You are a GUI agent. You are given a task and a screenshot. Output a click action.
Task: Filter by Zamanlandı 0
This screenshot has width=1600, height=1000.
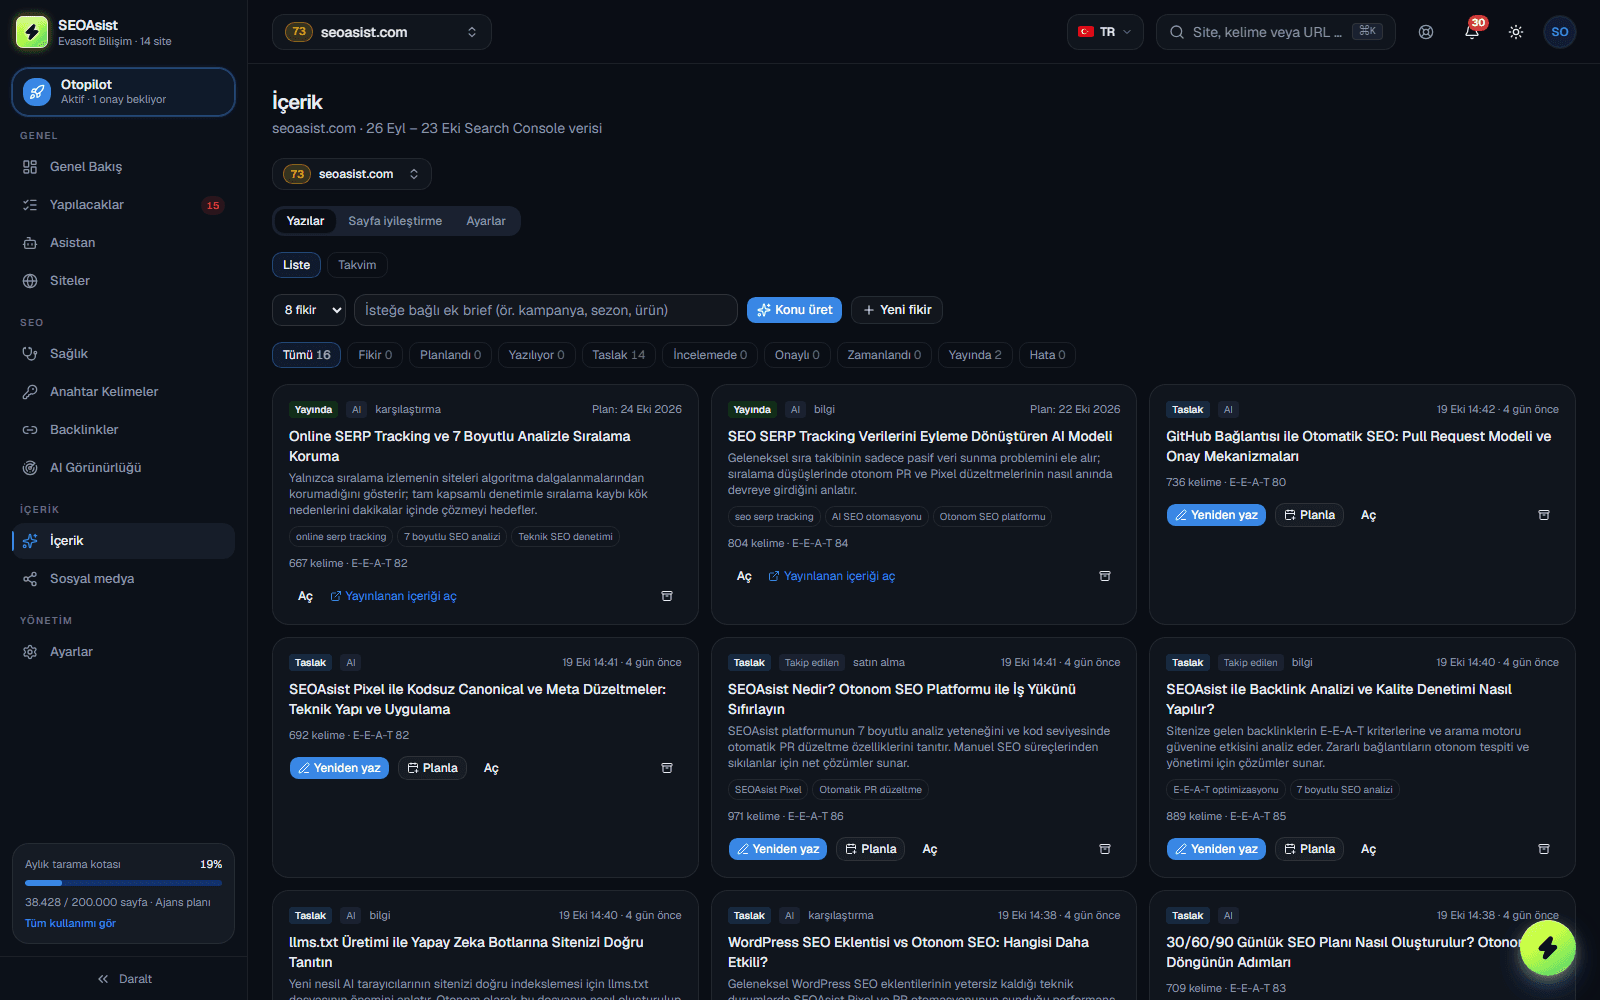[x=884, y=355]
